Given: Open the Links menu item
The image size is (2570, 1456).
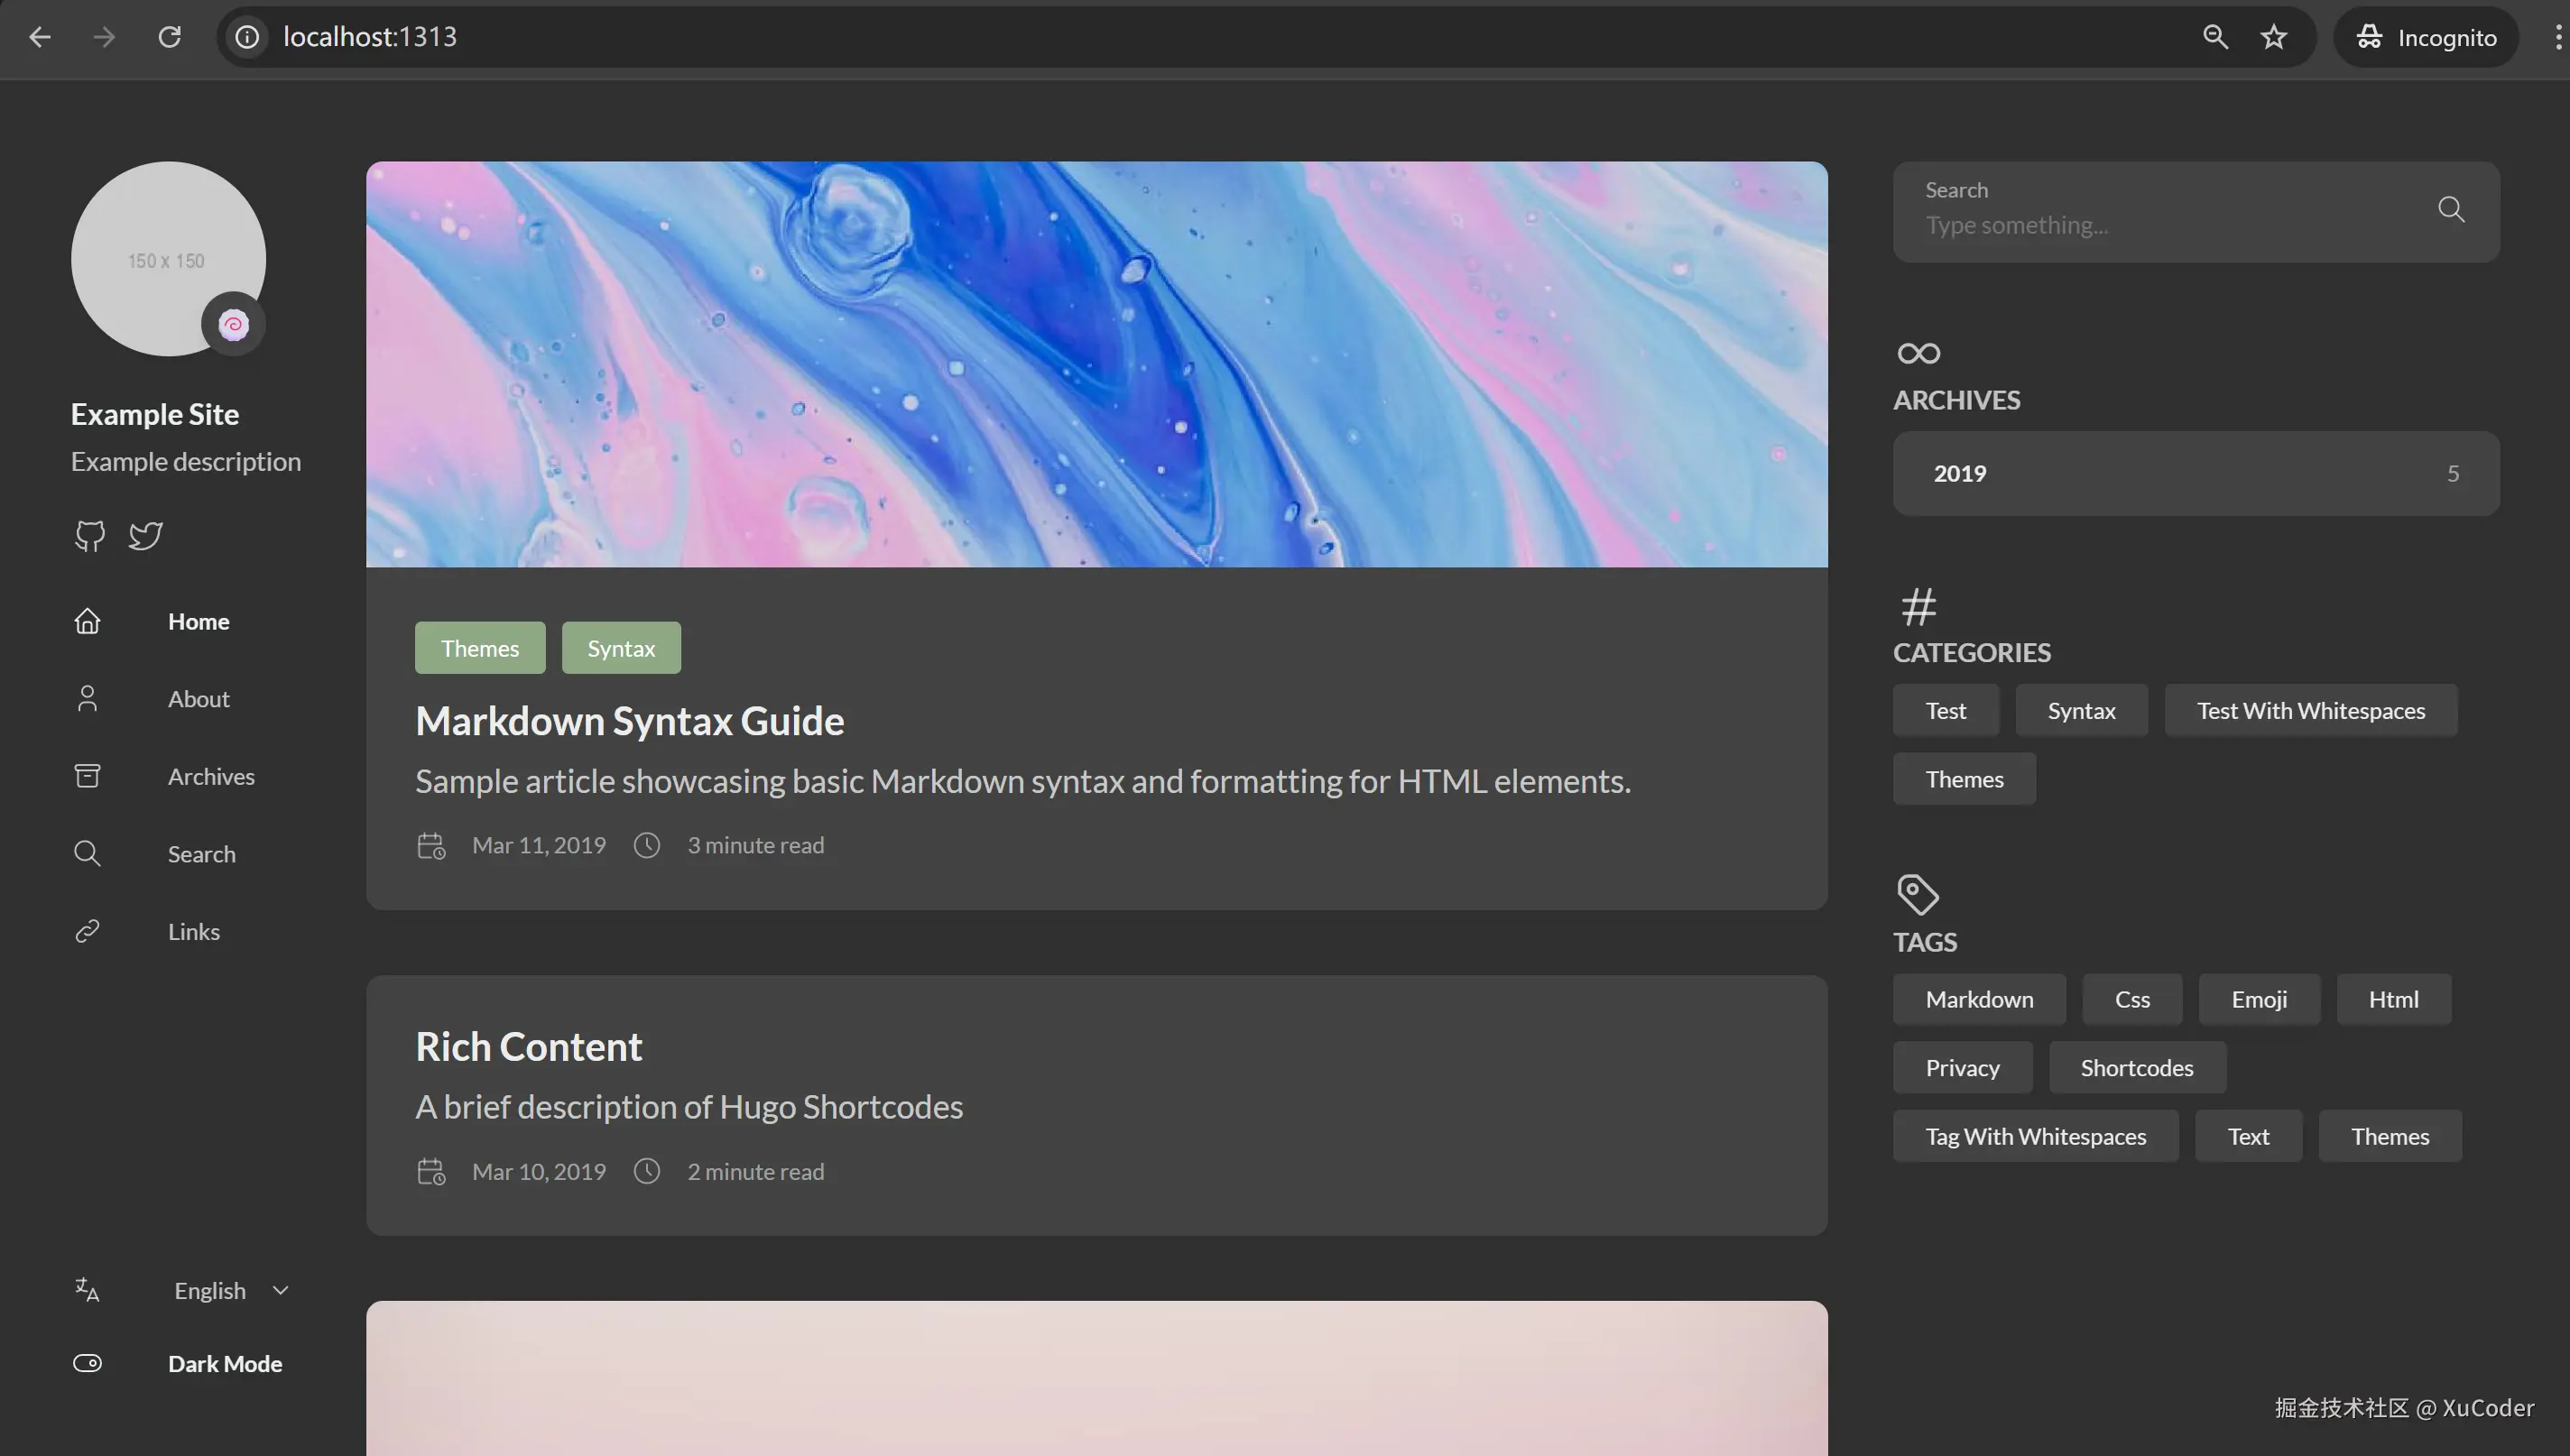Looking at the screenshot, I should pyautogui.click(x=193, y=931).
